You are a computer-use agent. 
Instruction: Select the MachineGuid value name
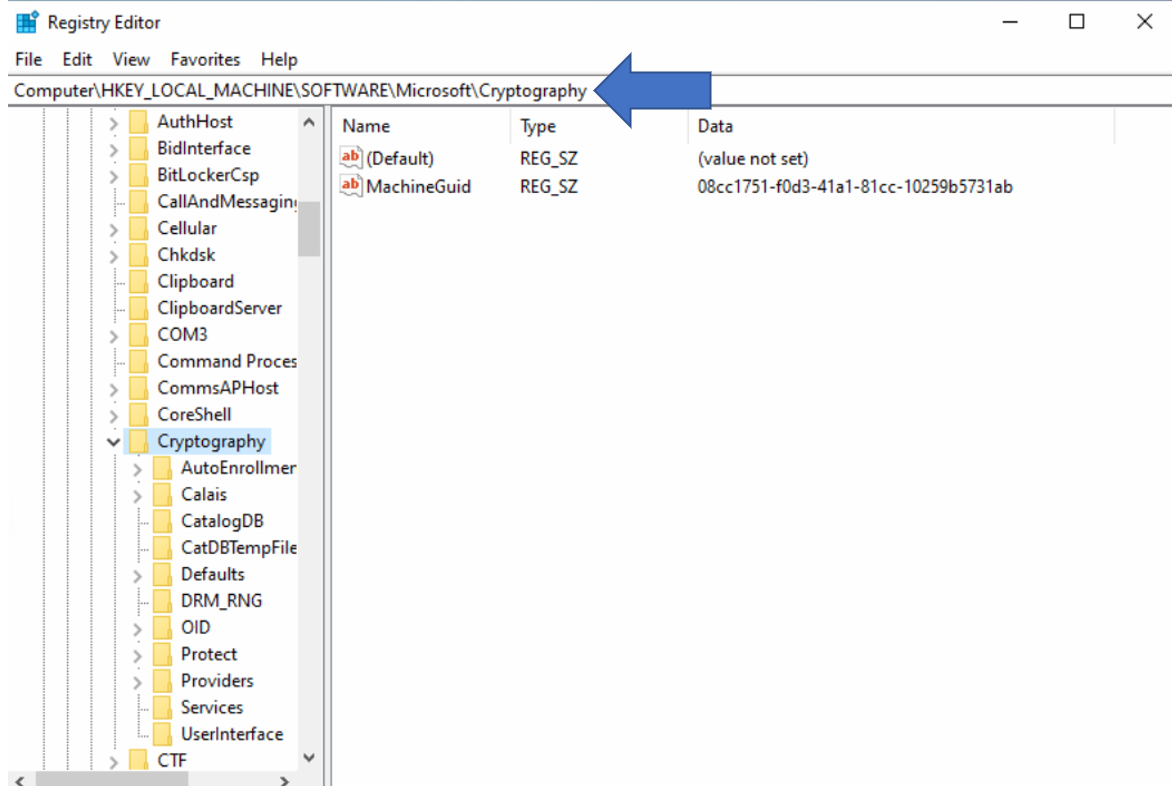(419, 186)
